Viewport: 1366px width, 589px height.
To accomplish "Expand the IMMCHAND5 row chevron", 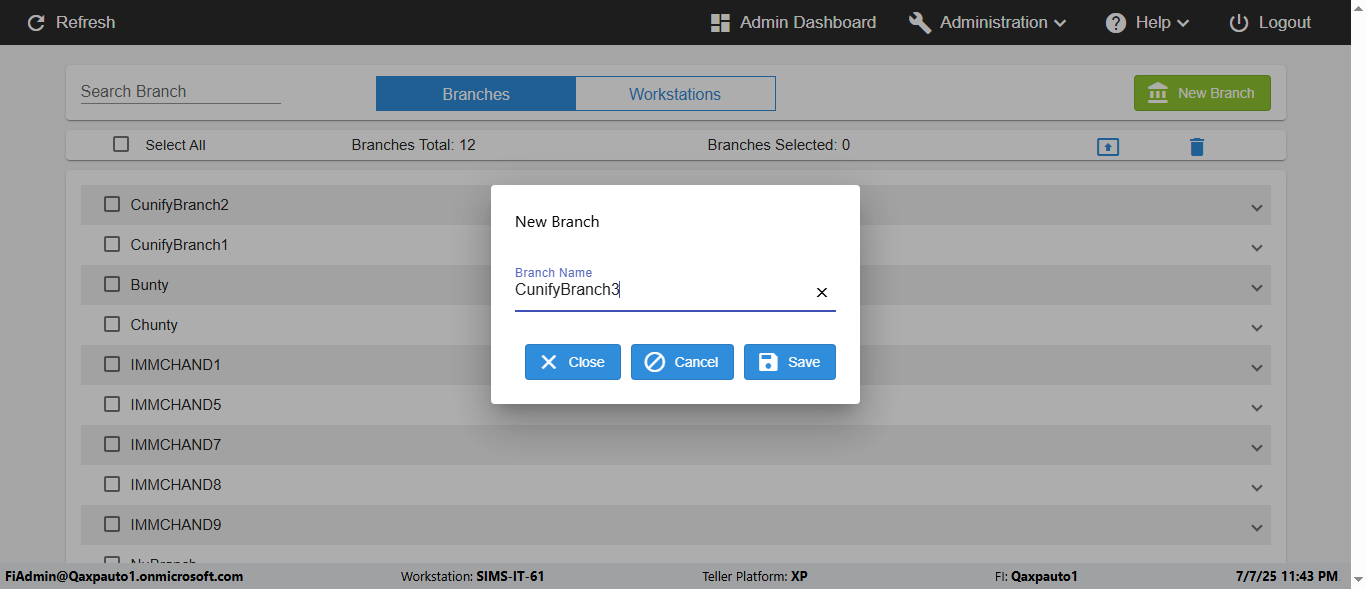I will coord(1257,408).
